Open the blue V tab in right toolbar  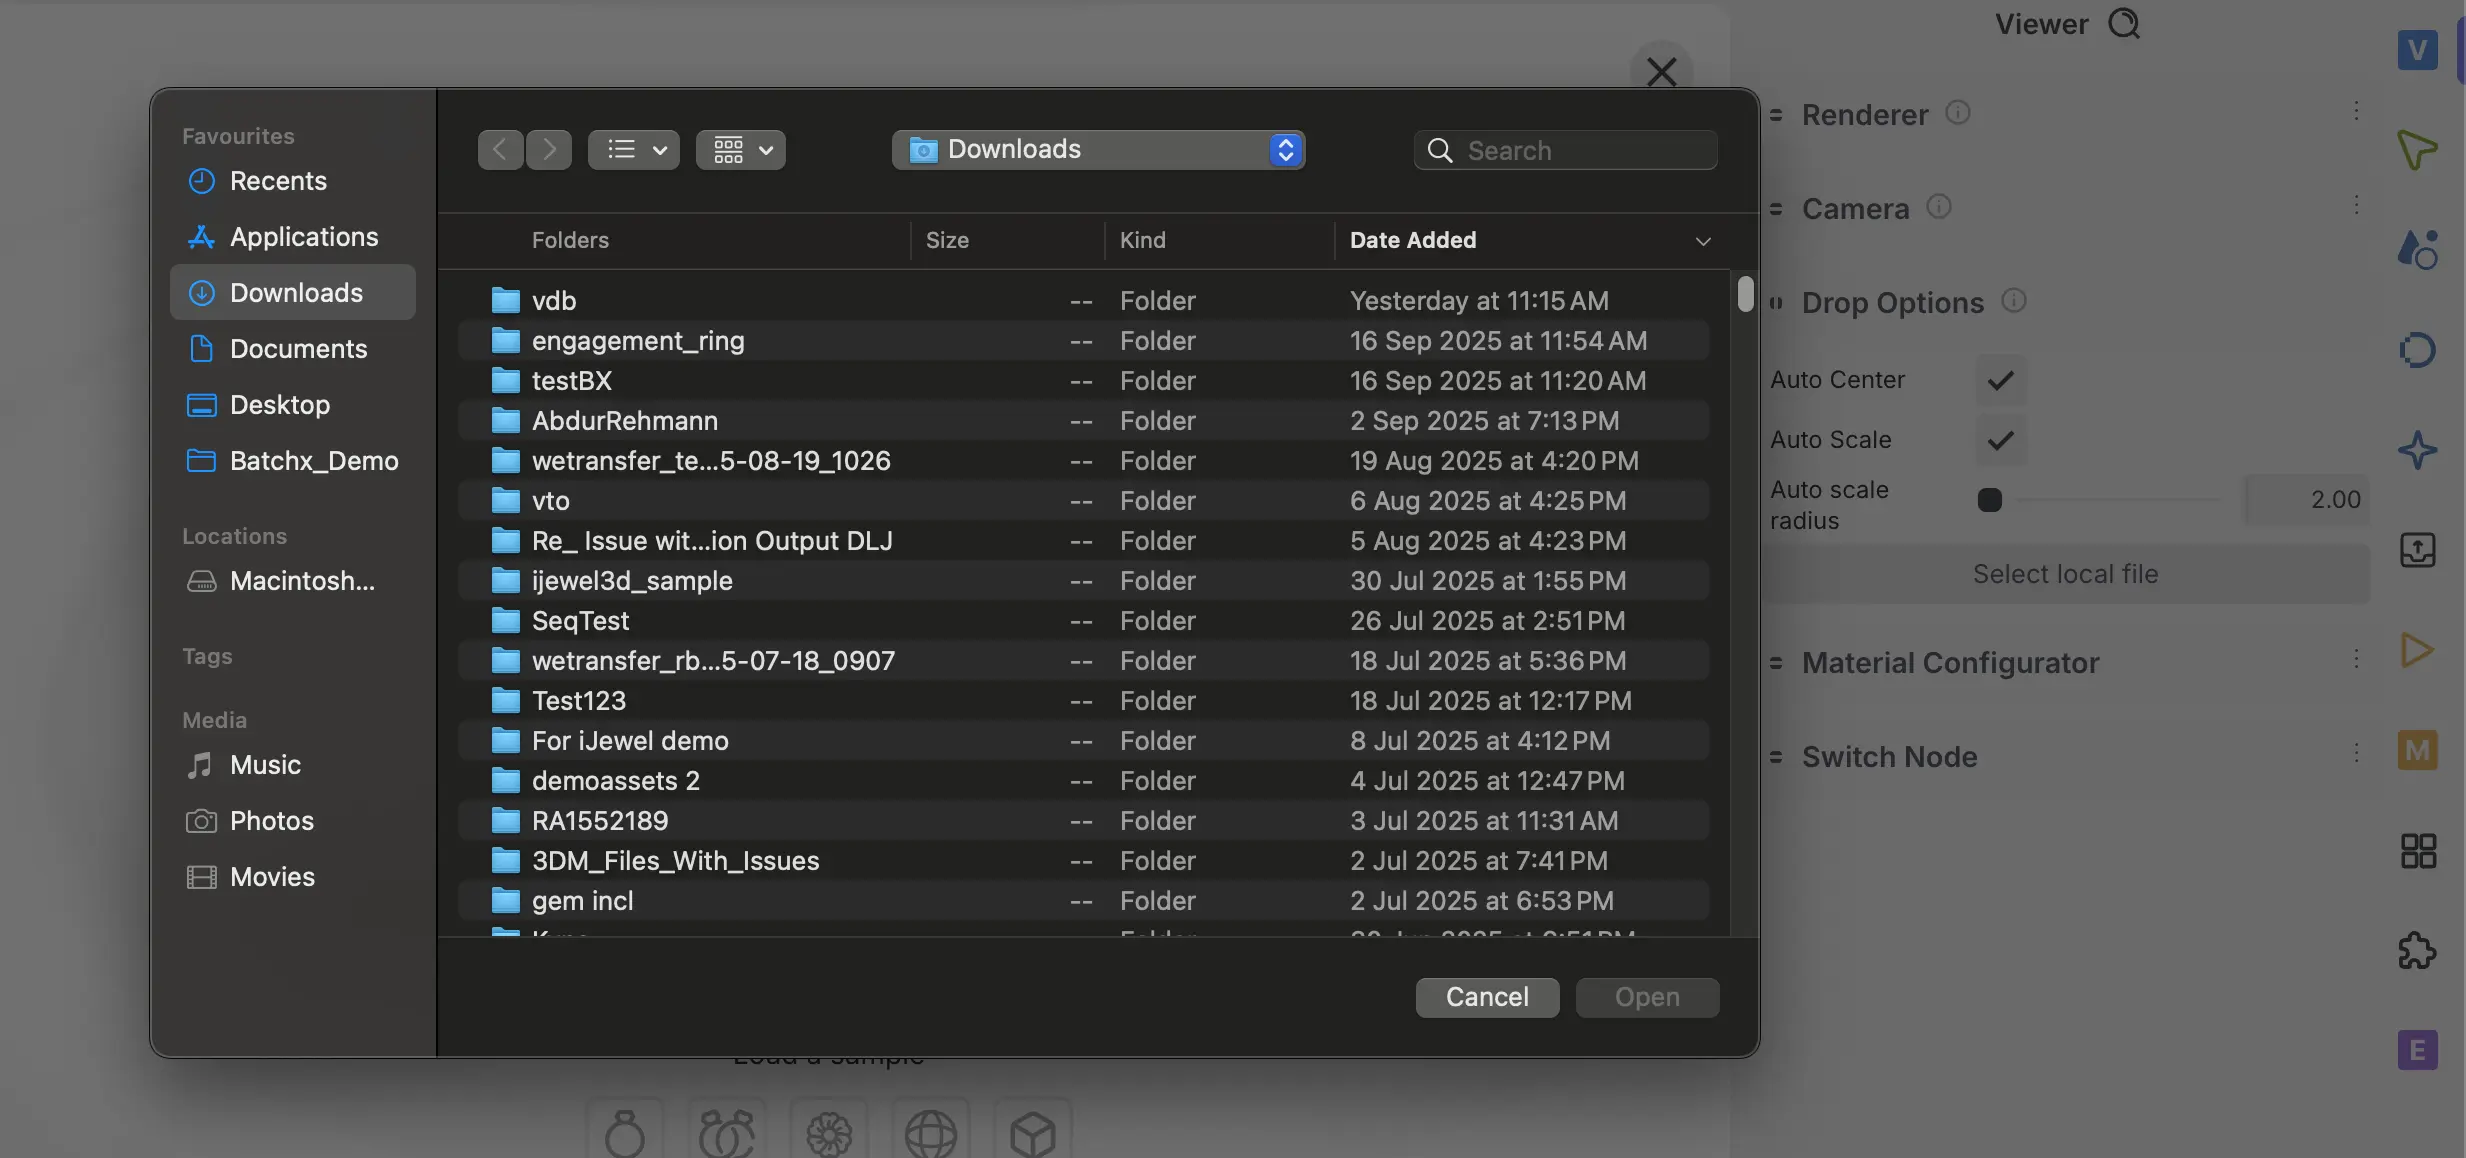(2417, 50)
